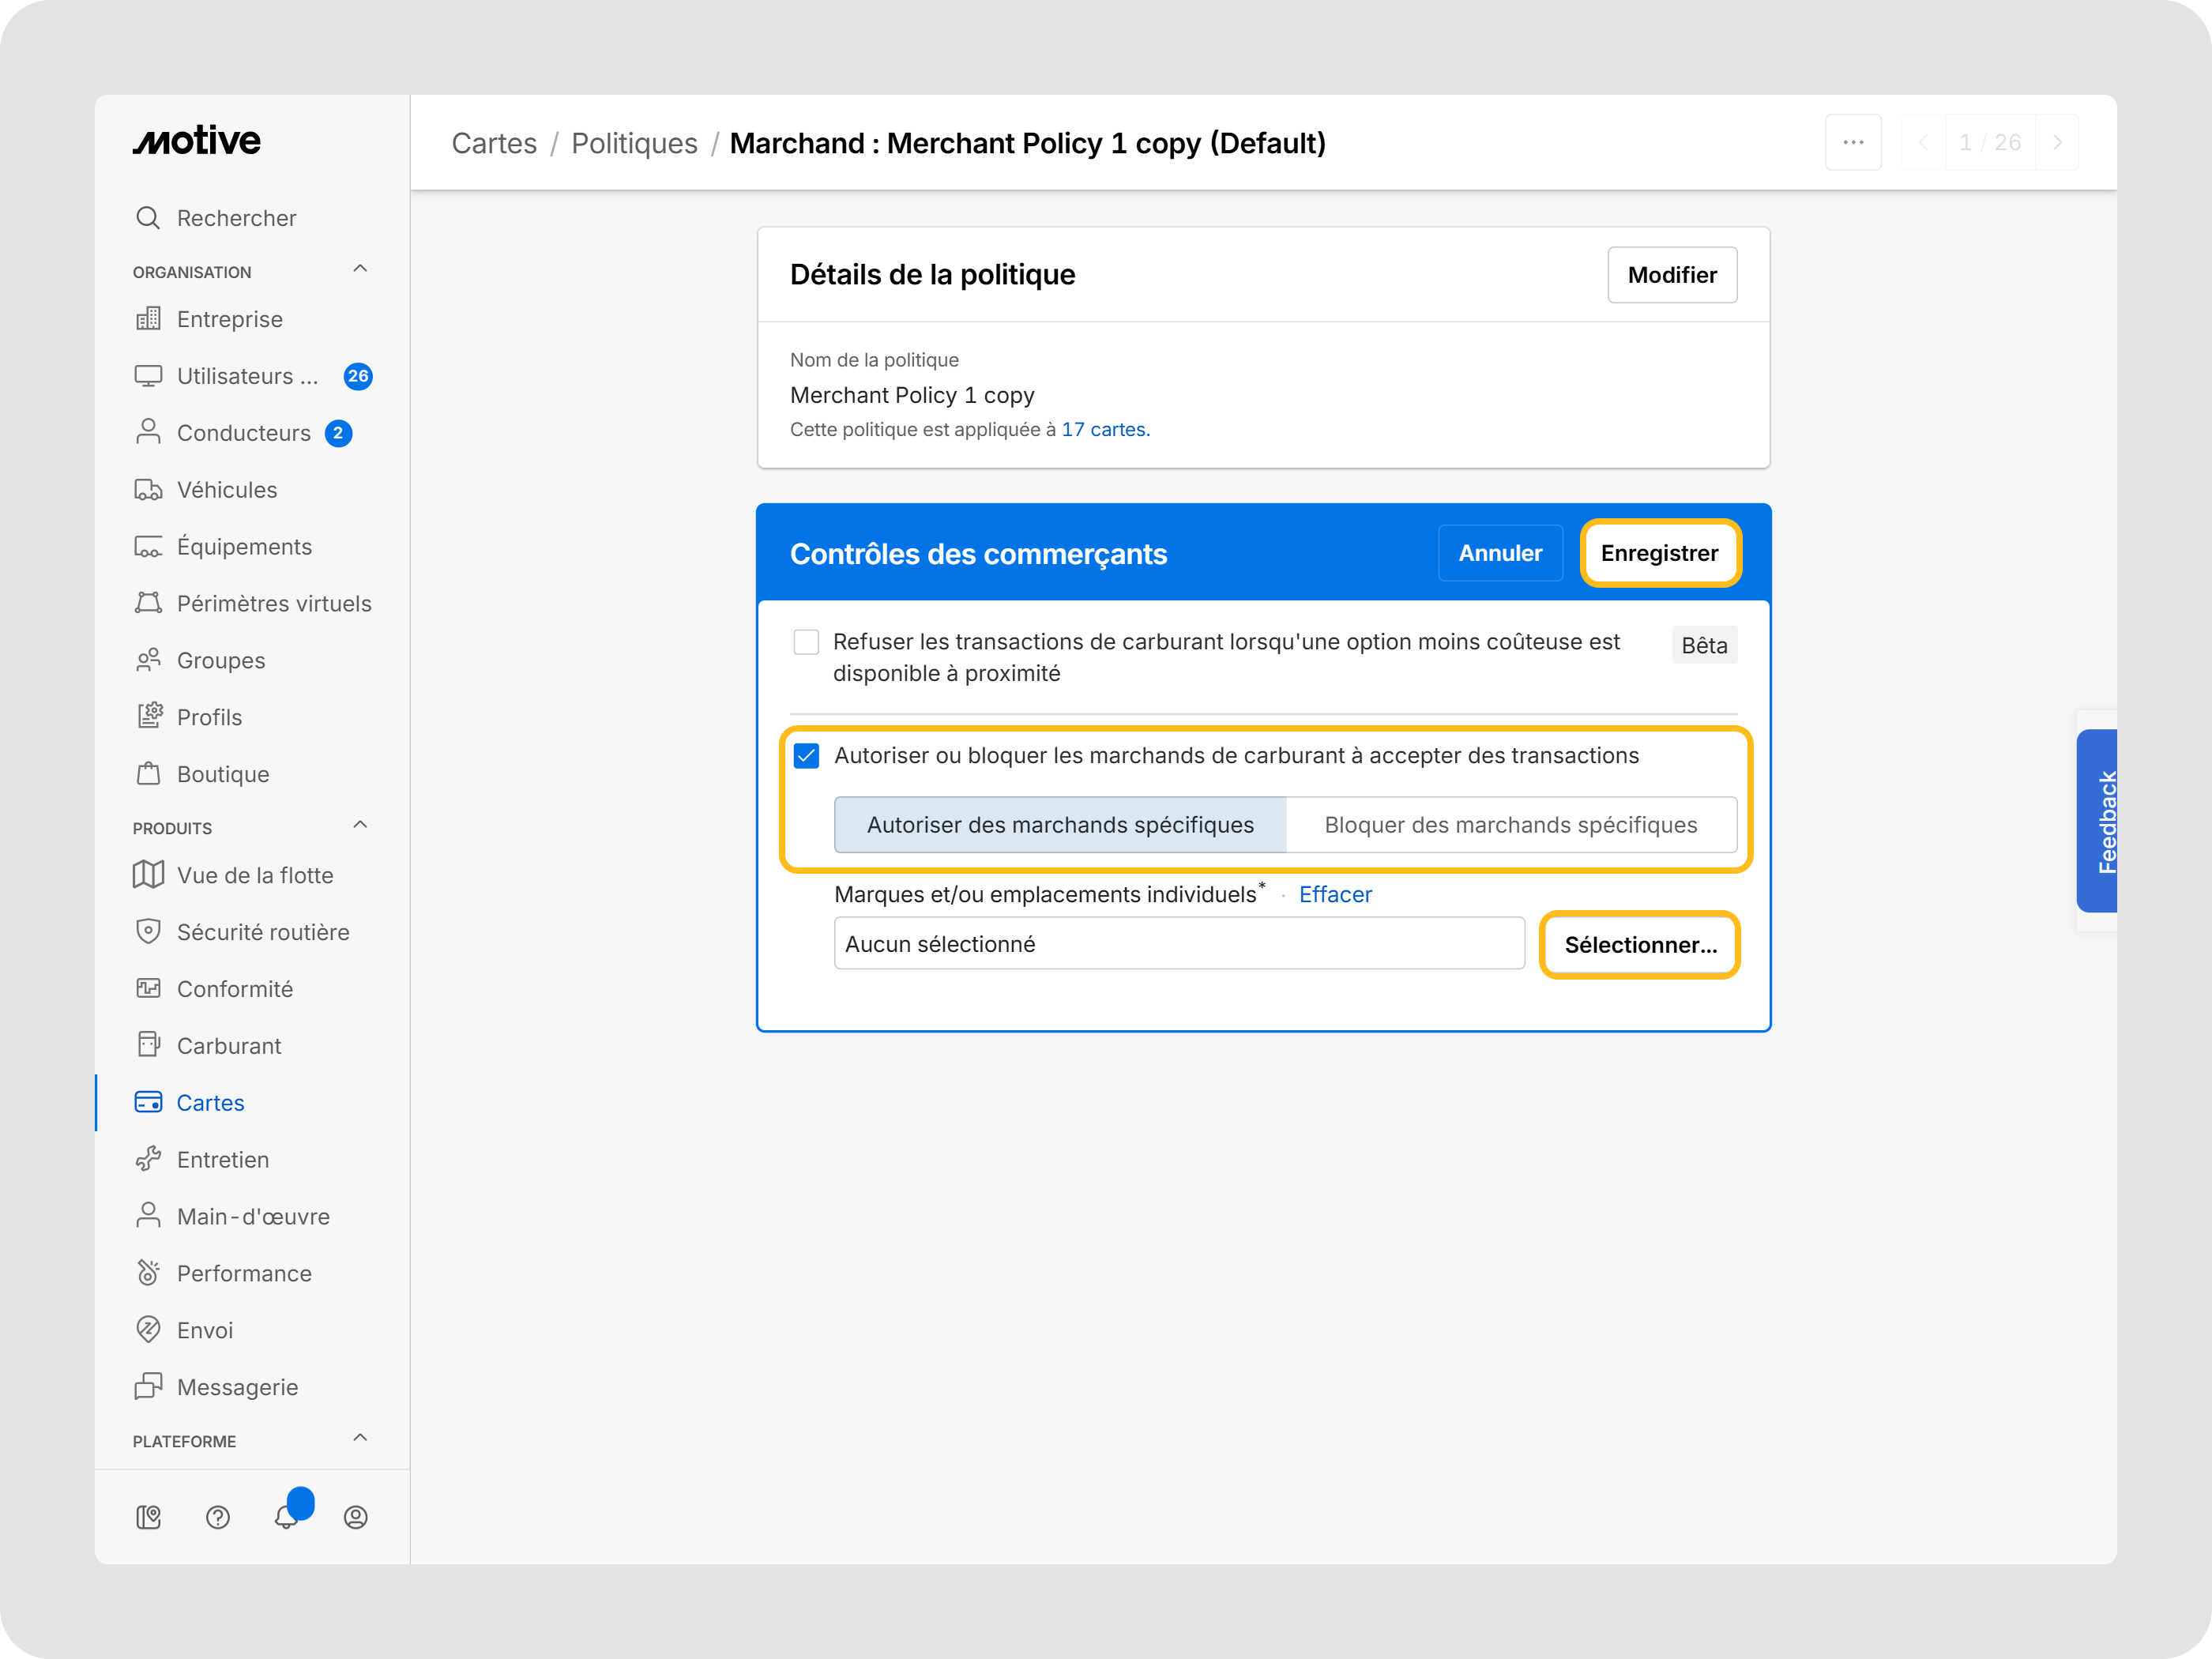Click the Aucun sélectionné field
This screenshot has width=2212, height=1659.
pos(1179,944)
